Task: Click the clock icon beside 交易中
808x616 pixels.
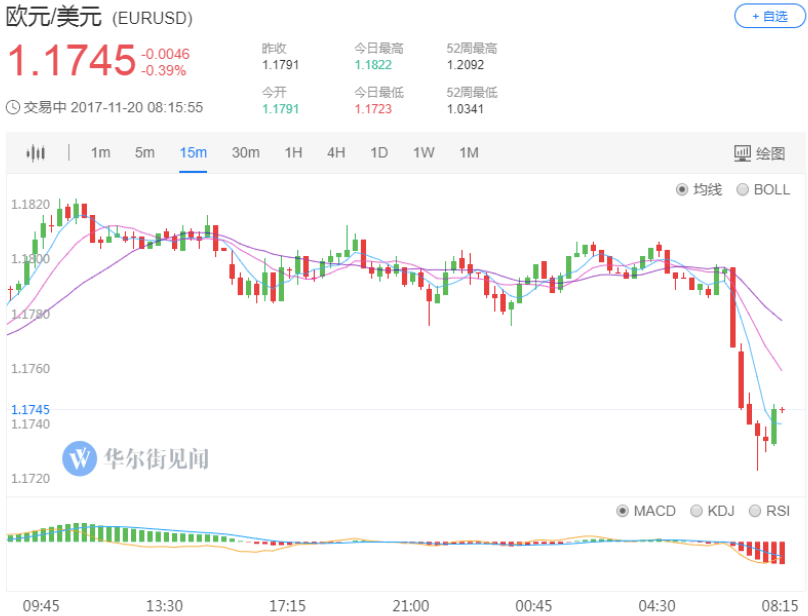Action: 13,108
